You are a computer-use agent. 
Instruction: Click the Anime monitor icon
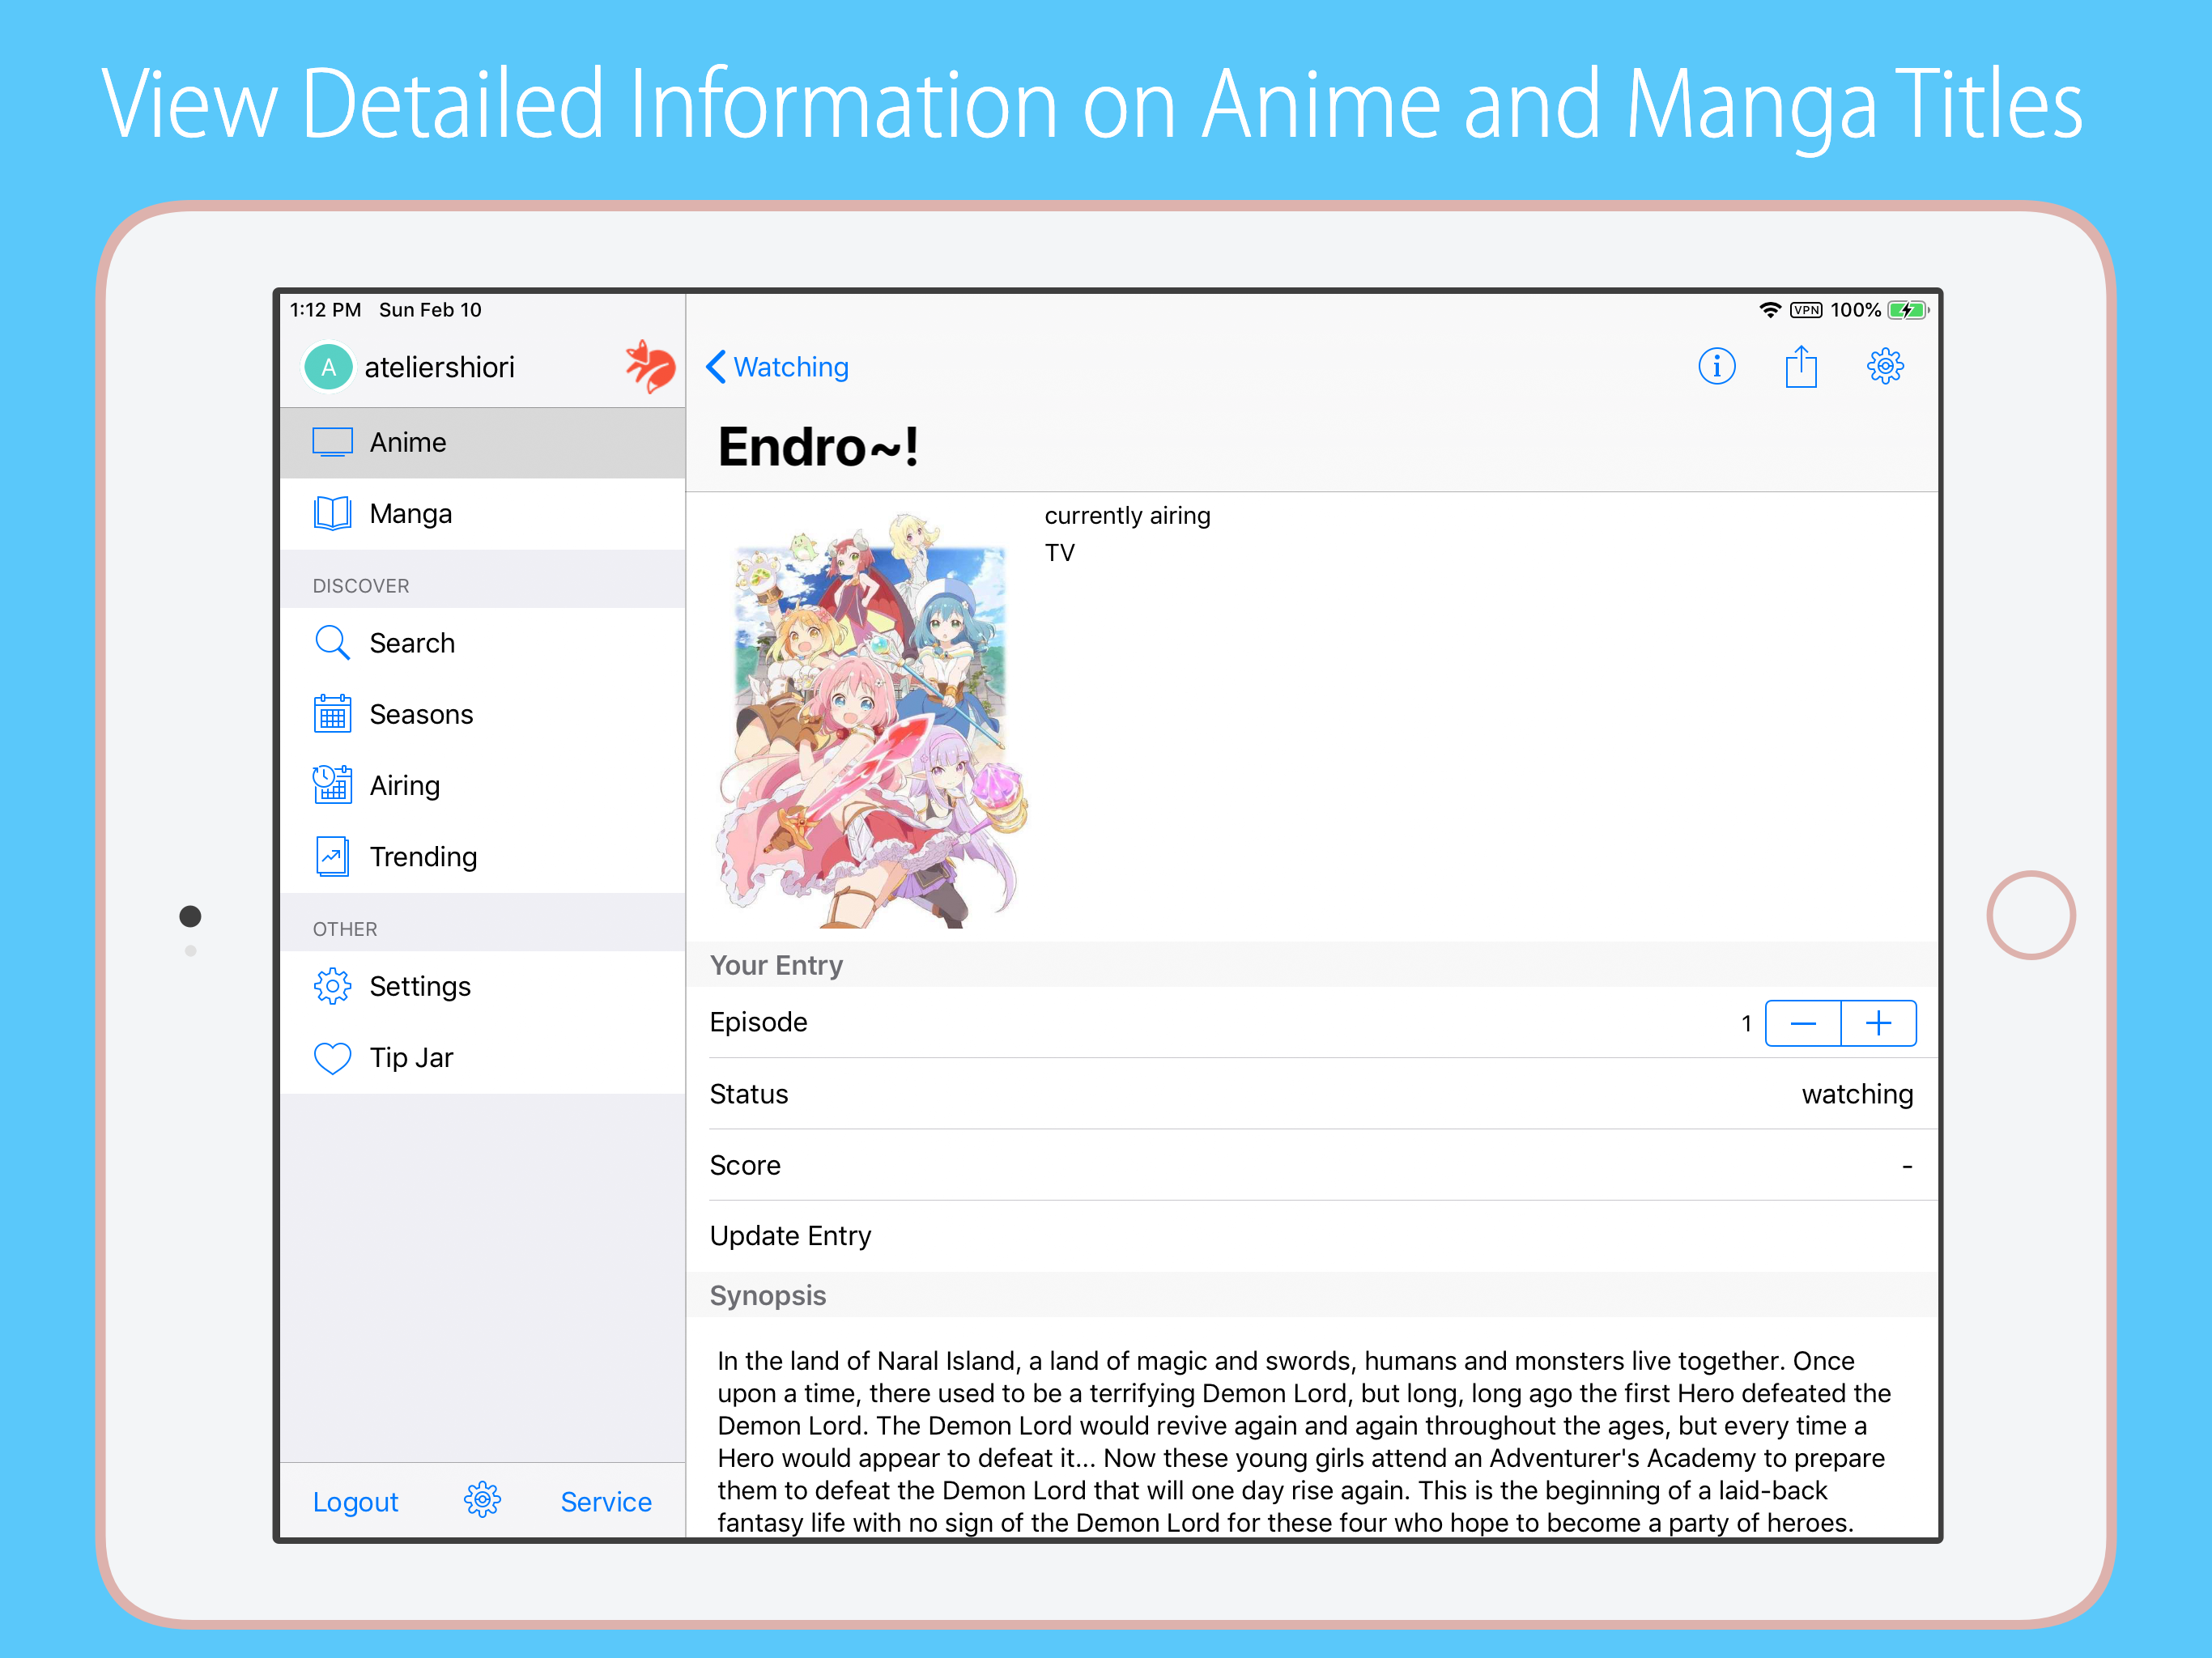pyautogui.click(x=332, y=442)
